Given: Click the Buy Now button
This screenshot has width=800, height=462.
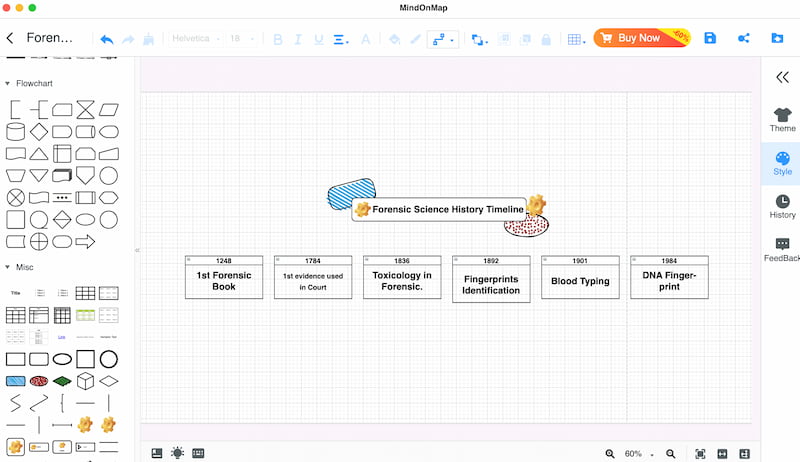Looking at the screenshot, I should [x=642, y=38].
